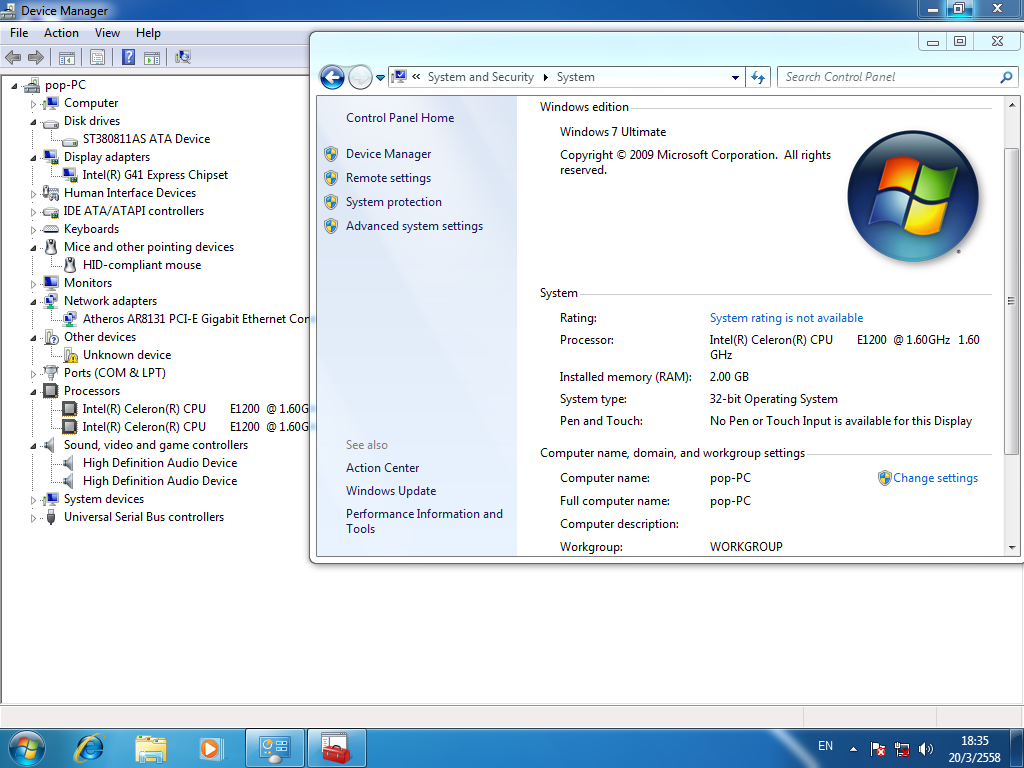Open the File menu in Device Manager
Image resolution: width=1024 pixels, height=768 pixels.
tap(19, 33)
